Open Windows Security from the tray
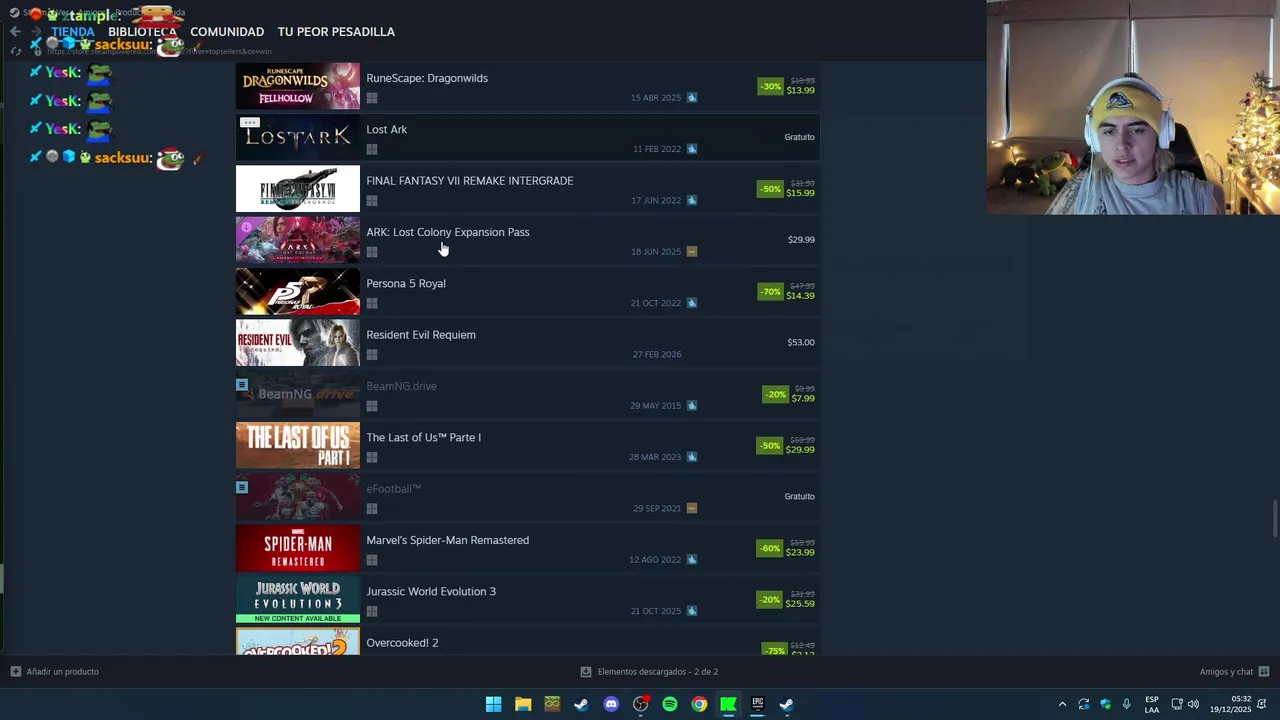This screenshot has width=1280, height=720. [x=1105, y=704]
